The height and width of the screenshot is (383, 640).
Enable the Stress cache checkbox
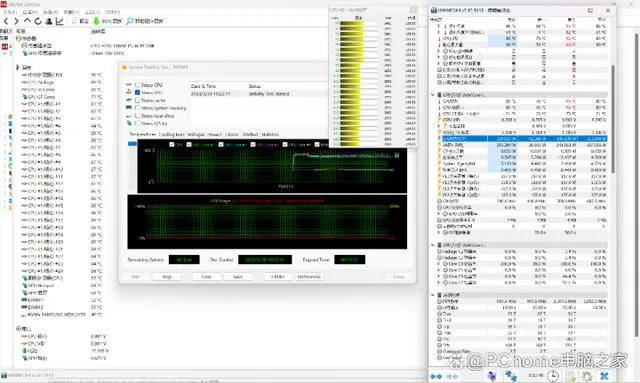pyautogui.click(x=138, y=100)
